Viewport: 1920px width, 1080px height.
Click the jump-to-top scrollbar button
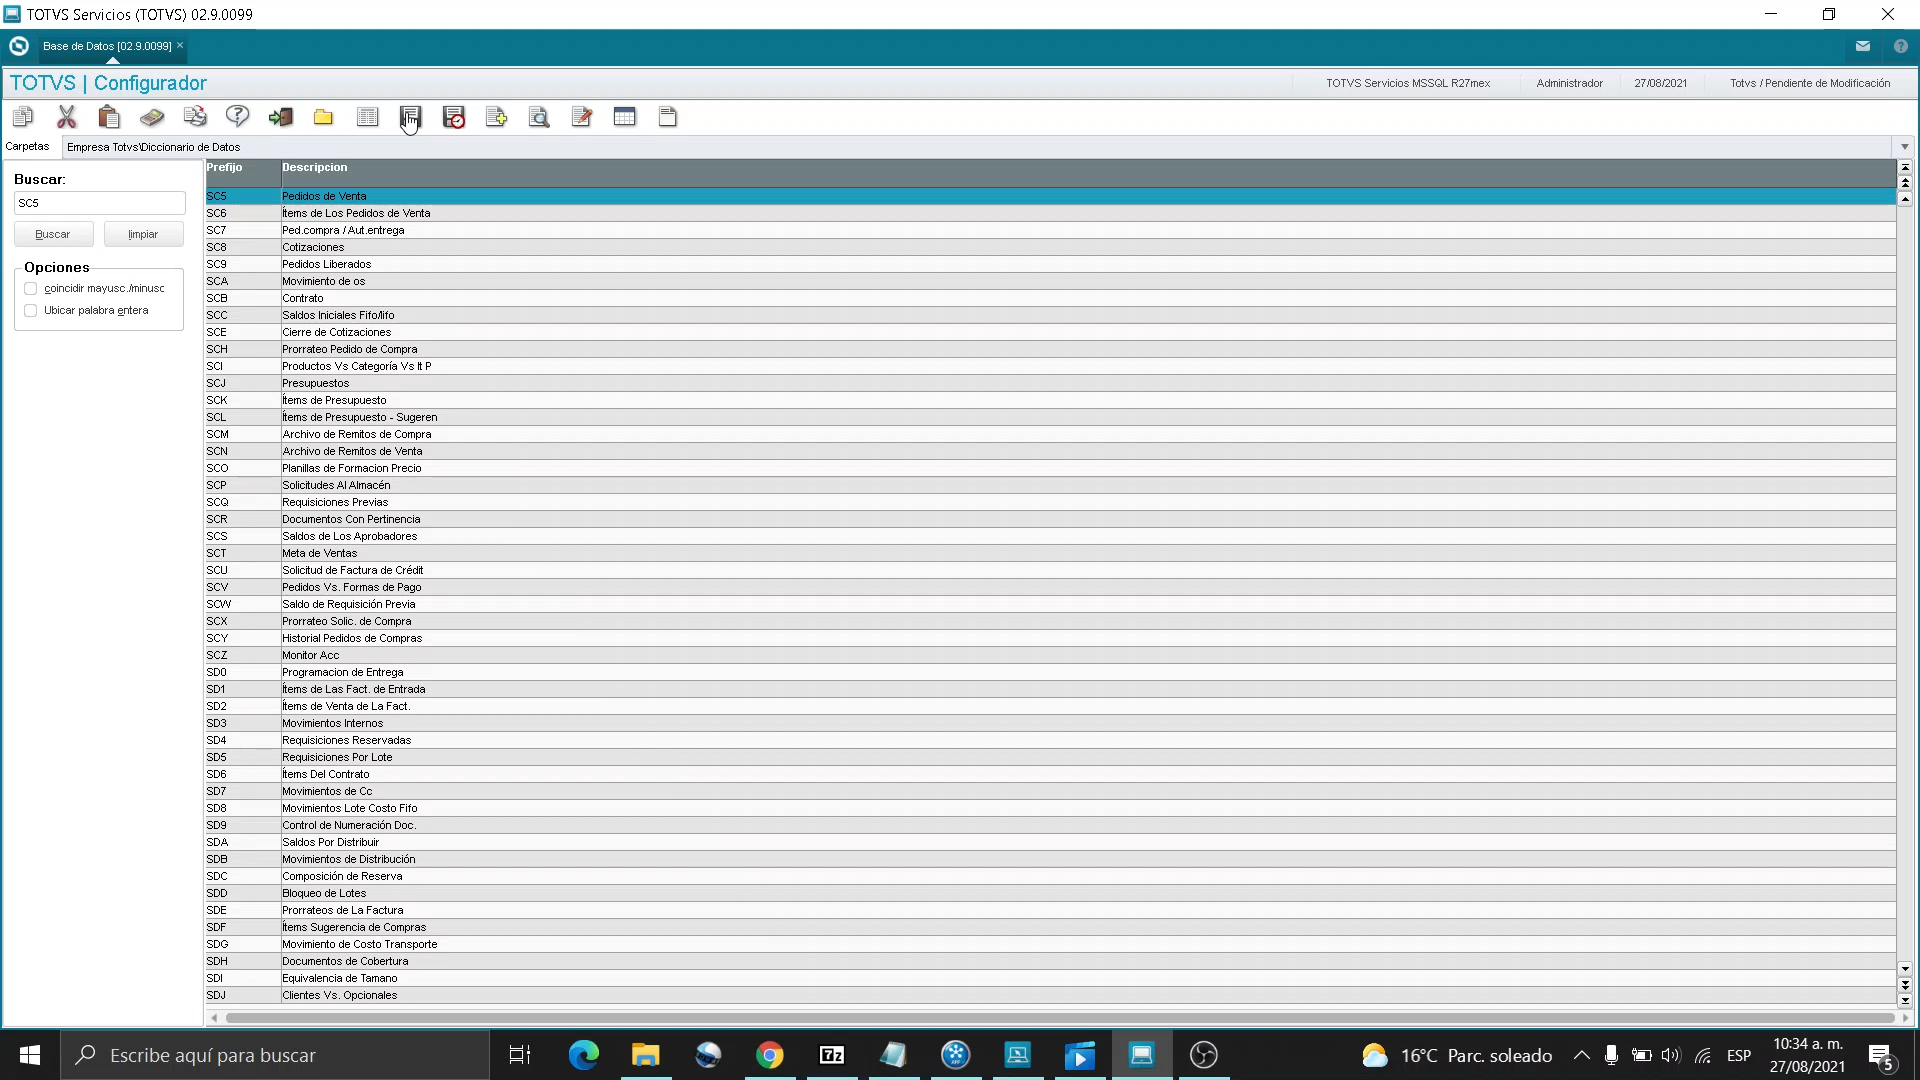pyautogui.click(x=1905, y=167)
